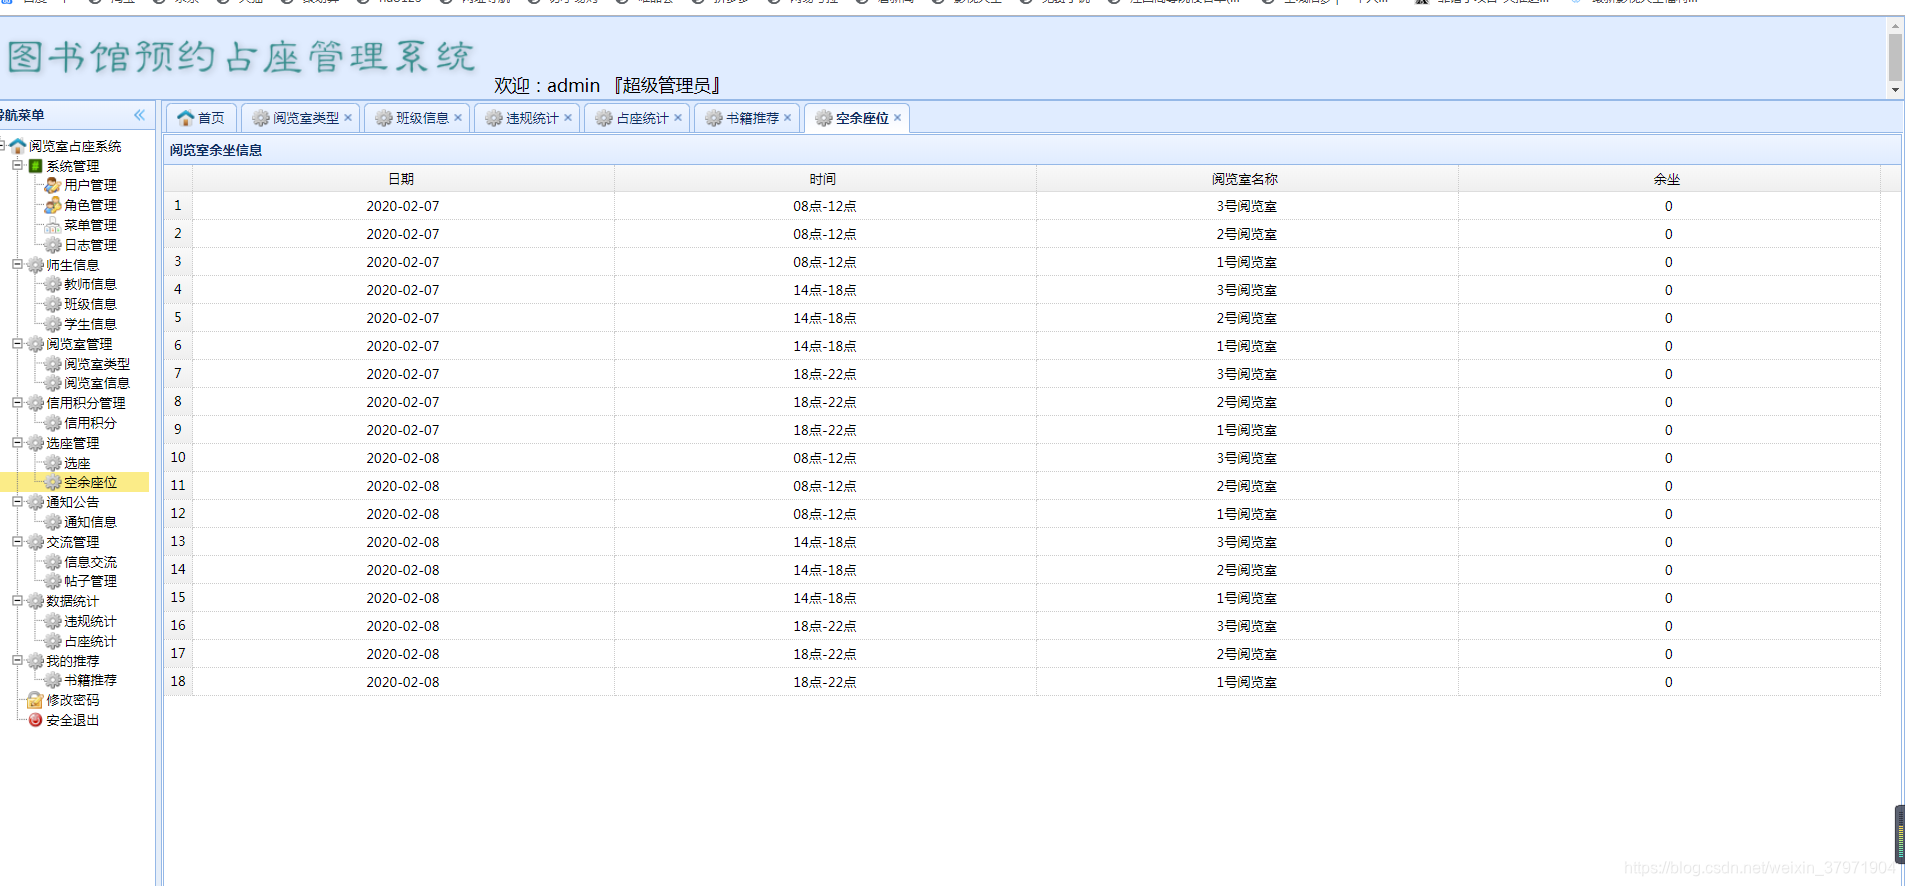Click the home icon on 首页 tab
This screenshot has width=1905, height=886.
pyautogui.click(x=185, y=118)
